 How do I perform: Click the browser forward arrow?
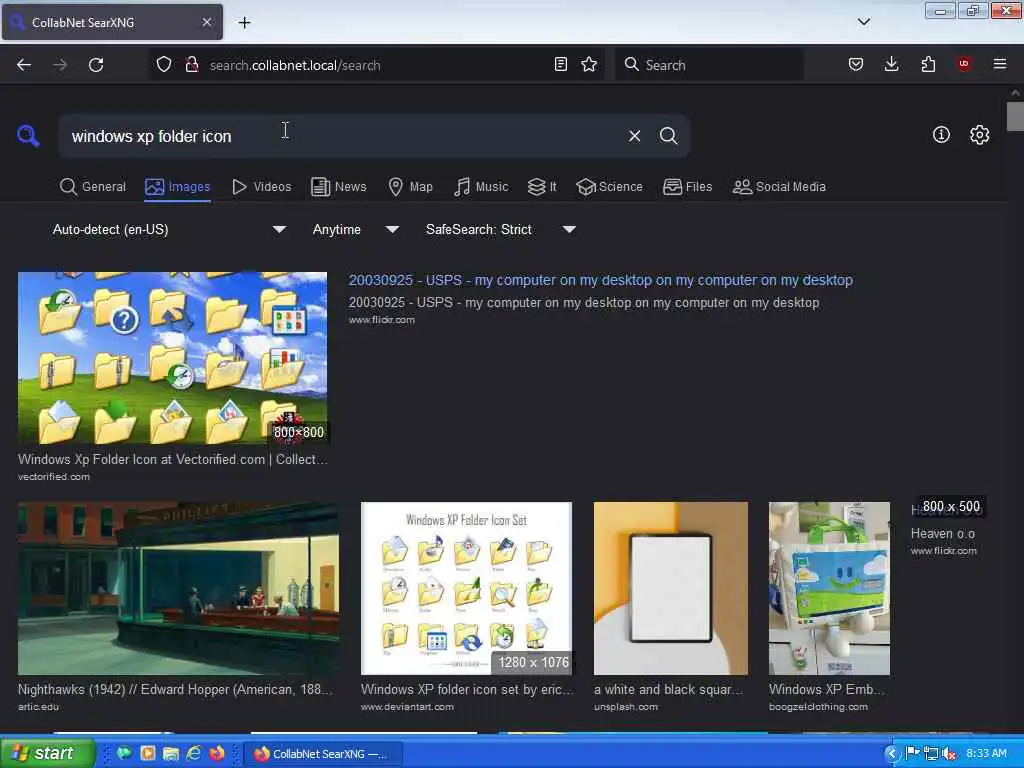[x=60, y=65]
